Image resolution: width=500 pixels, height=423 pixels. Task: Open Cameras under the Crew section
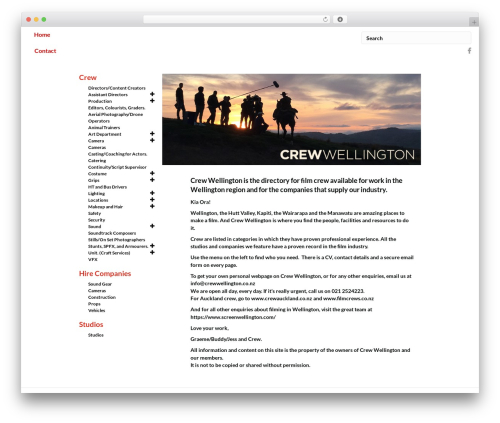click(97, 147)
